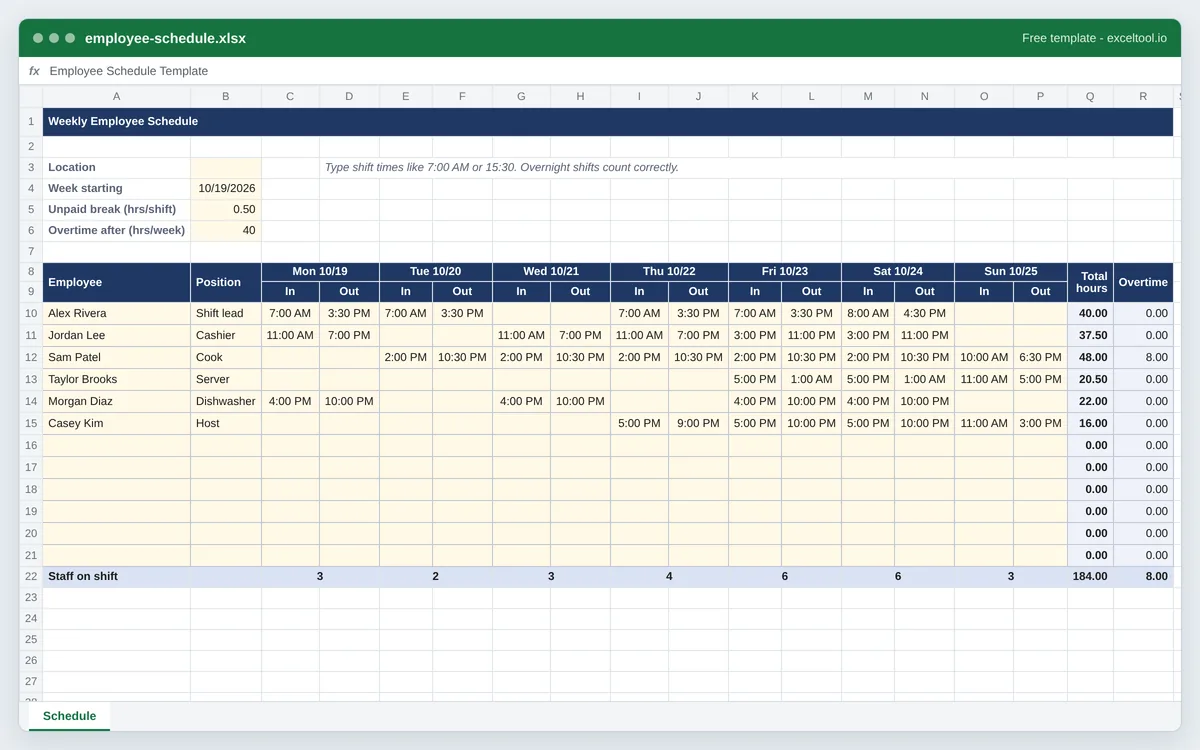Screen dimensions: 1200x750
Task: Click the Tue 10/20 header cell
Action: point(435,272)
